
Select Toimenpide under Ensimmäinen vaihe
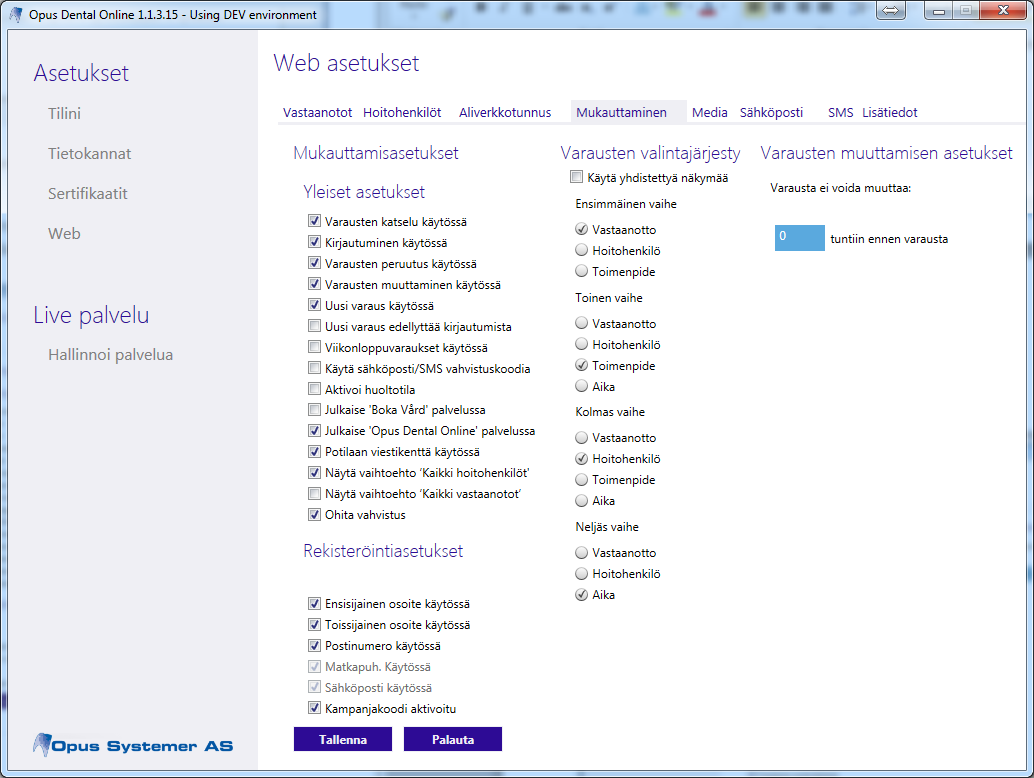click(582, 271)
